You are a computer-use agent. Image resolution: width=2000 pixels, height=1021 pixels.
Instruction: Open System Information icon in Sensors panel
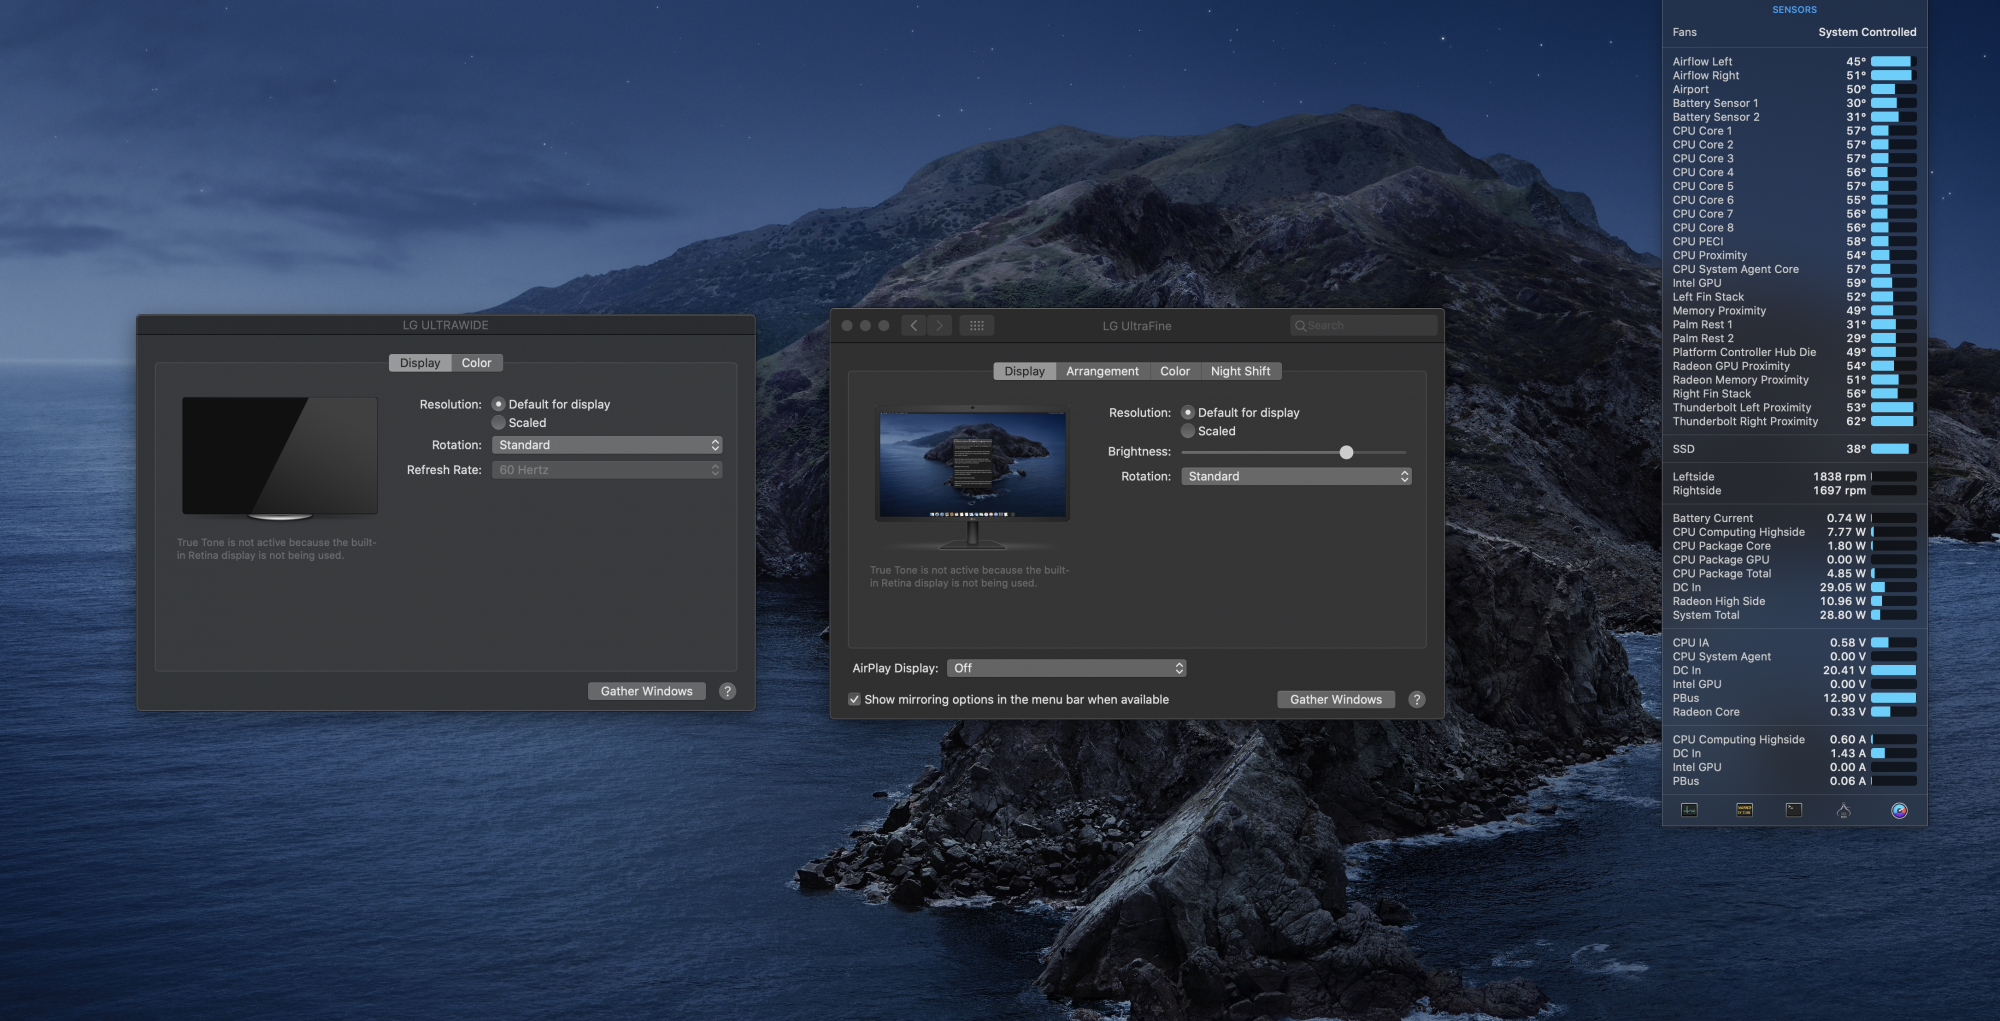coord(1844,810)
